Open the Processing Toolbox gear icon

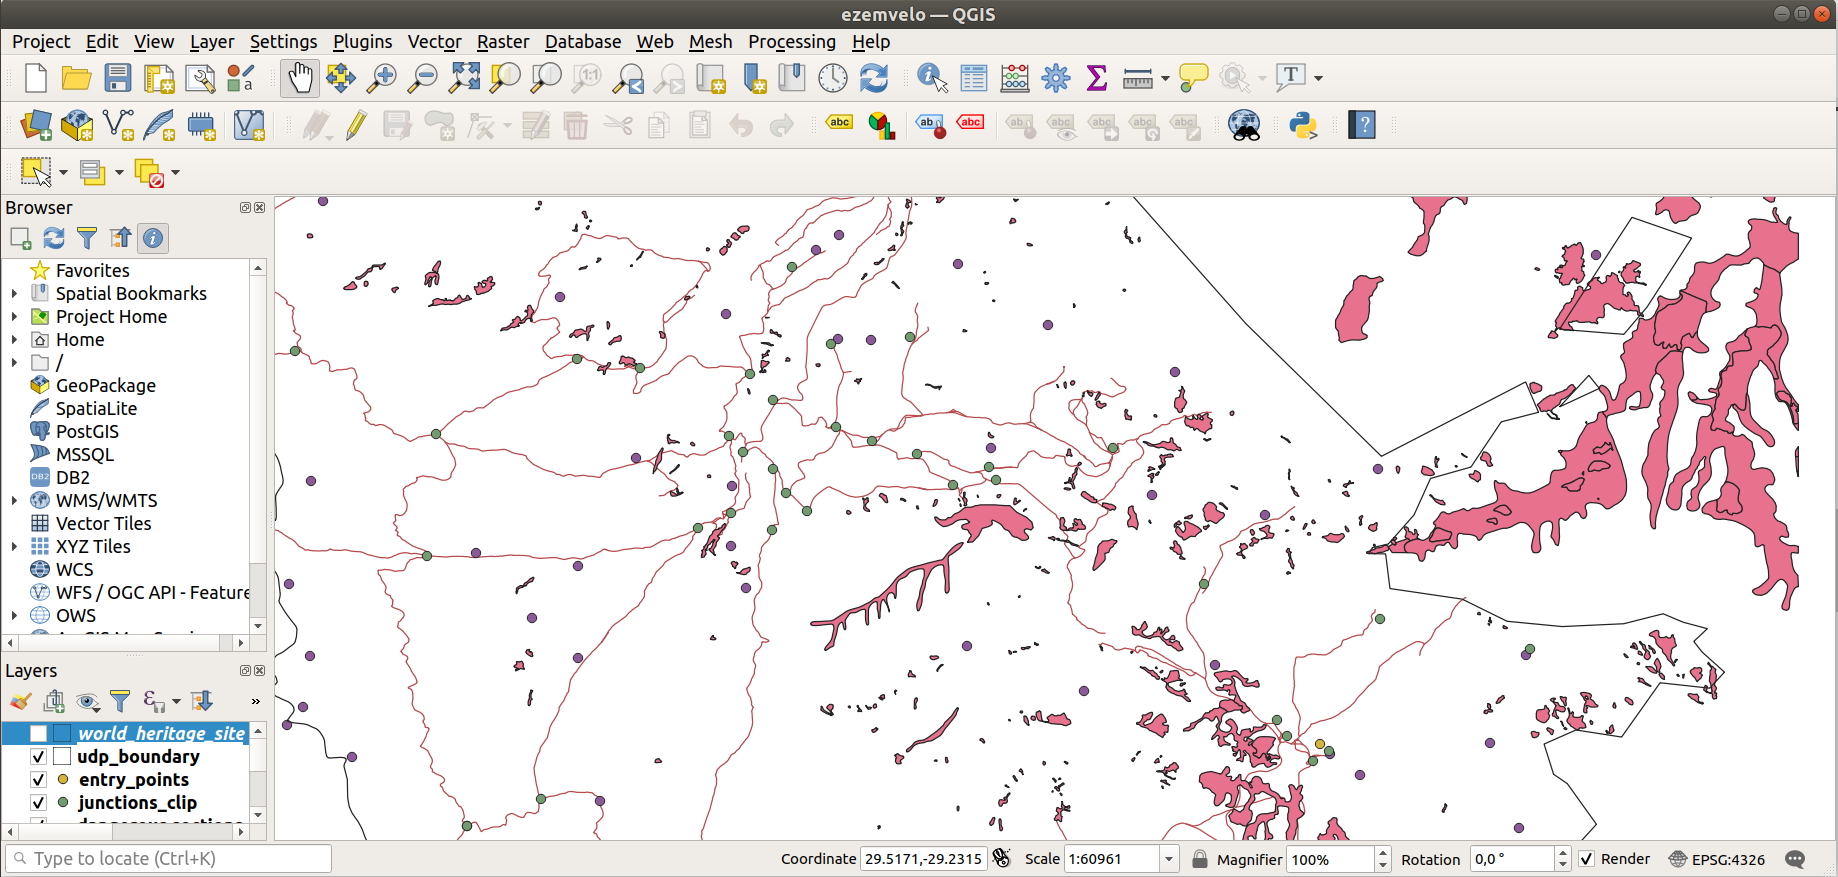[x=1055, y=78]
